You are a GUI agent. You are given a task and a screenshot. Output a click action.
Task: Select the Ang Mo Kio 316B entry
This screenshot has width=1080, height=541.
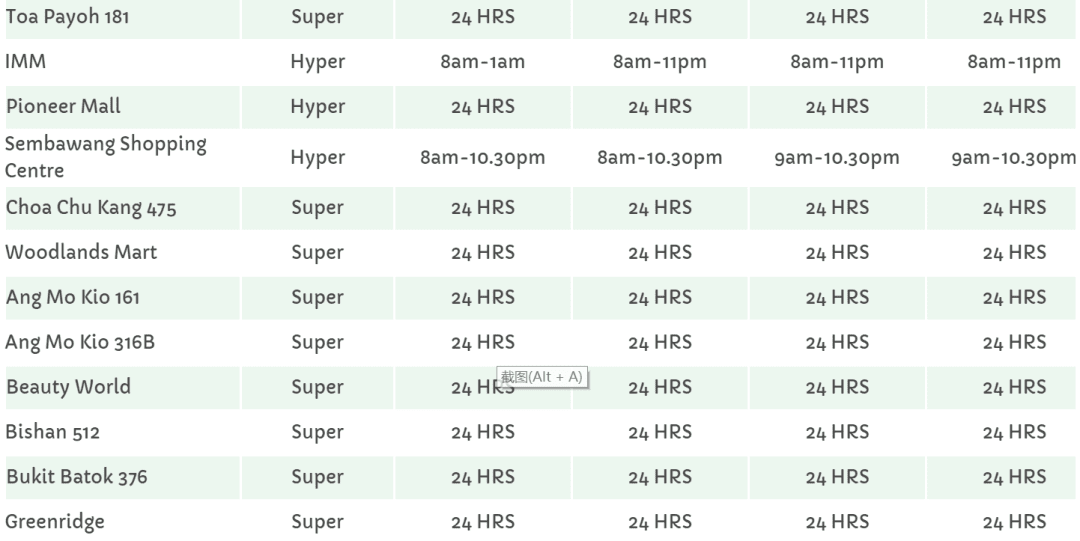[x=80, y=342]
